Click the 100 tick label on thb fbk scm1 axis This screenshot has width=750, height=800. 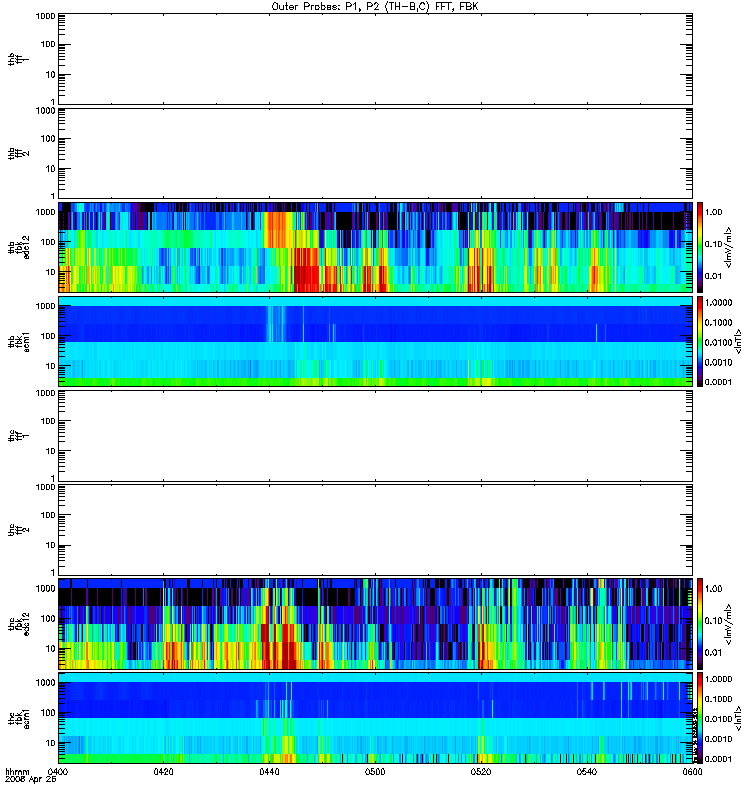pyautogui.click(x=47, y=336)
